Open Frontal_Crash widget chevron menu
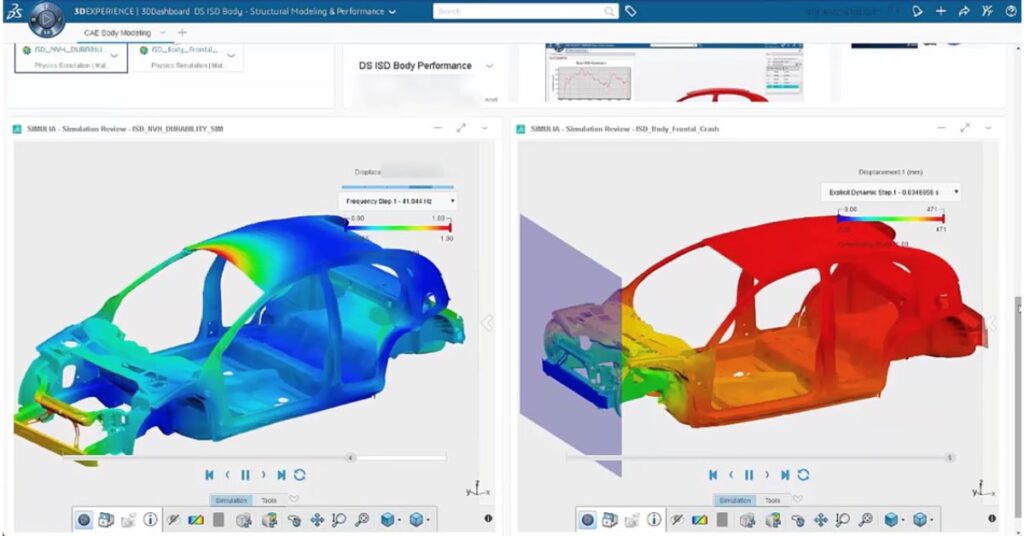Screen dimensions: 1024x536 [988, 128]
